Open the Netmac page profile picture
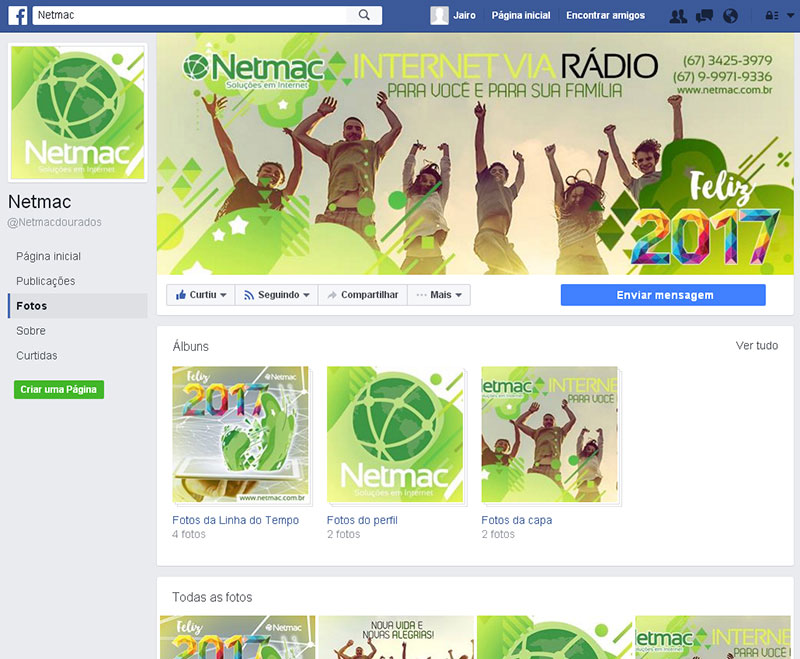Image resolution: width=800 pixels, height=659 pixels. pyautogui.click(x=78, y=112)
